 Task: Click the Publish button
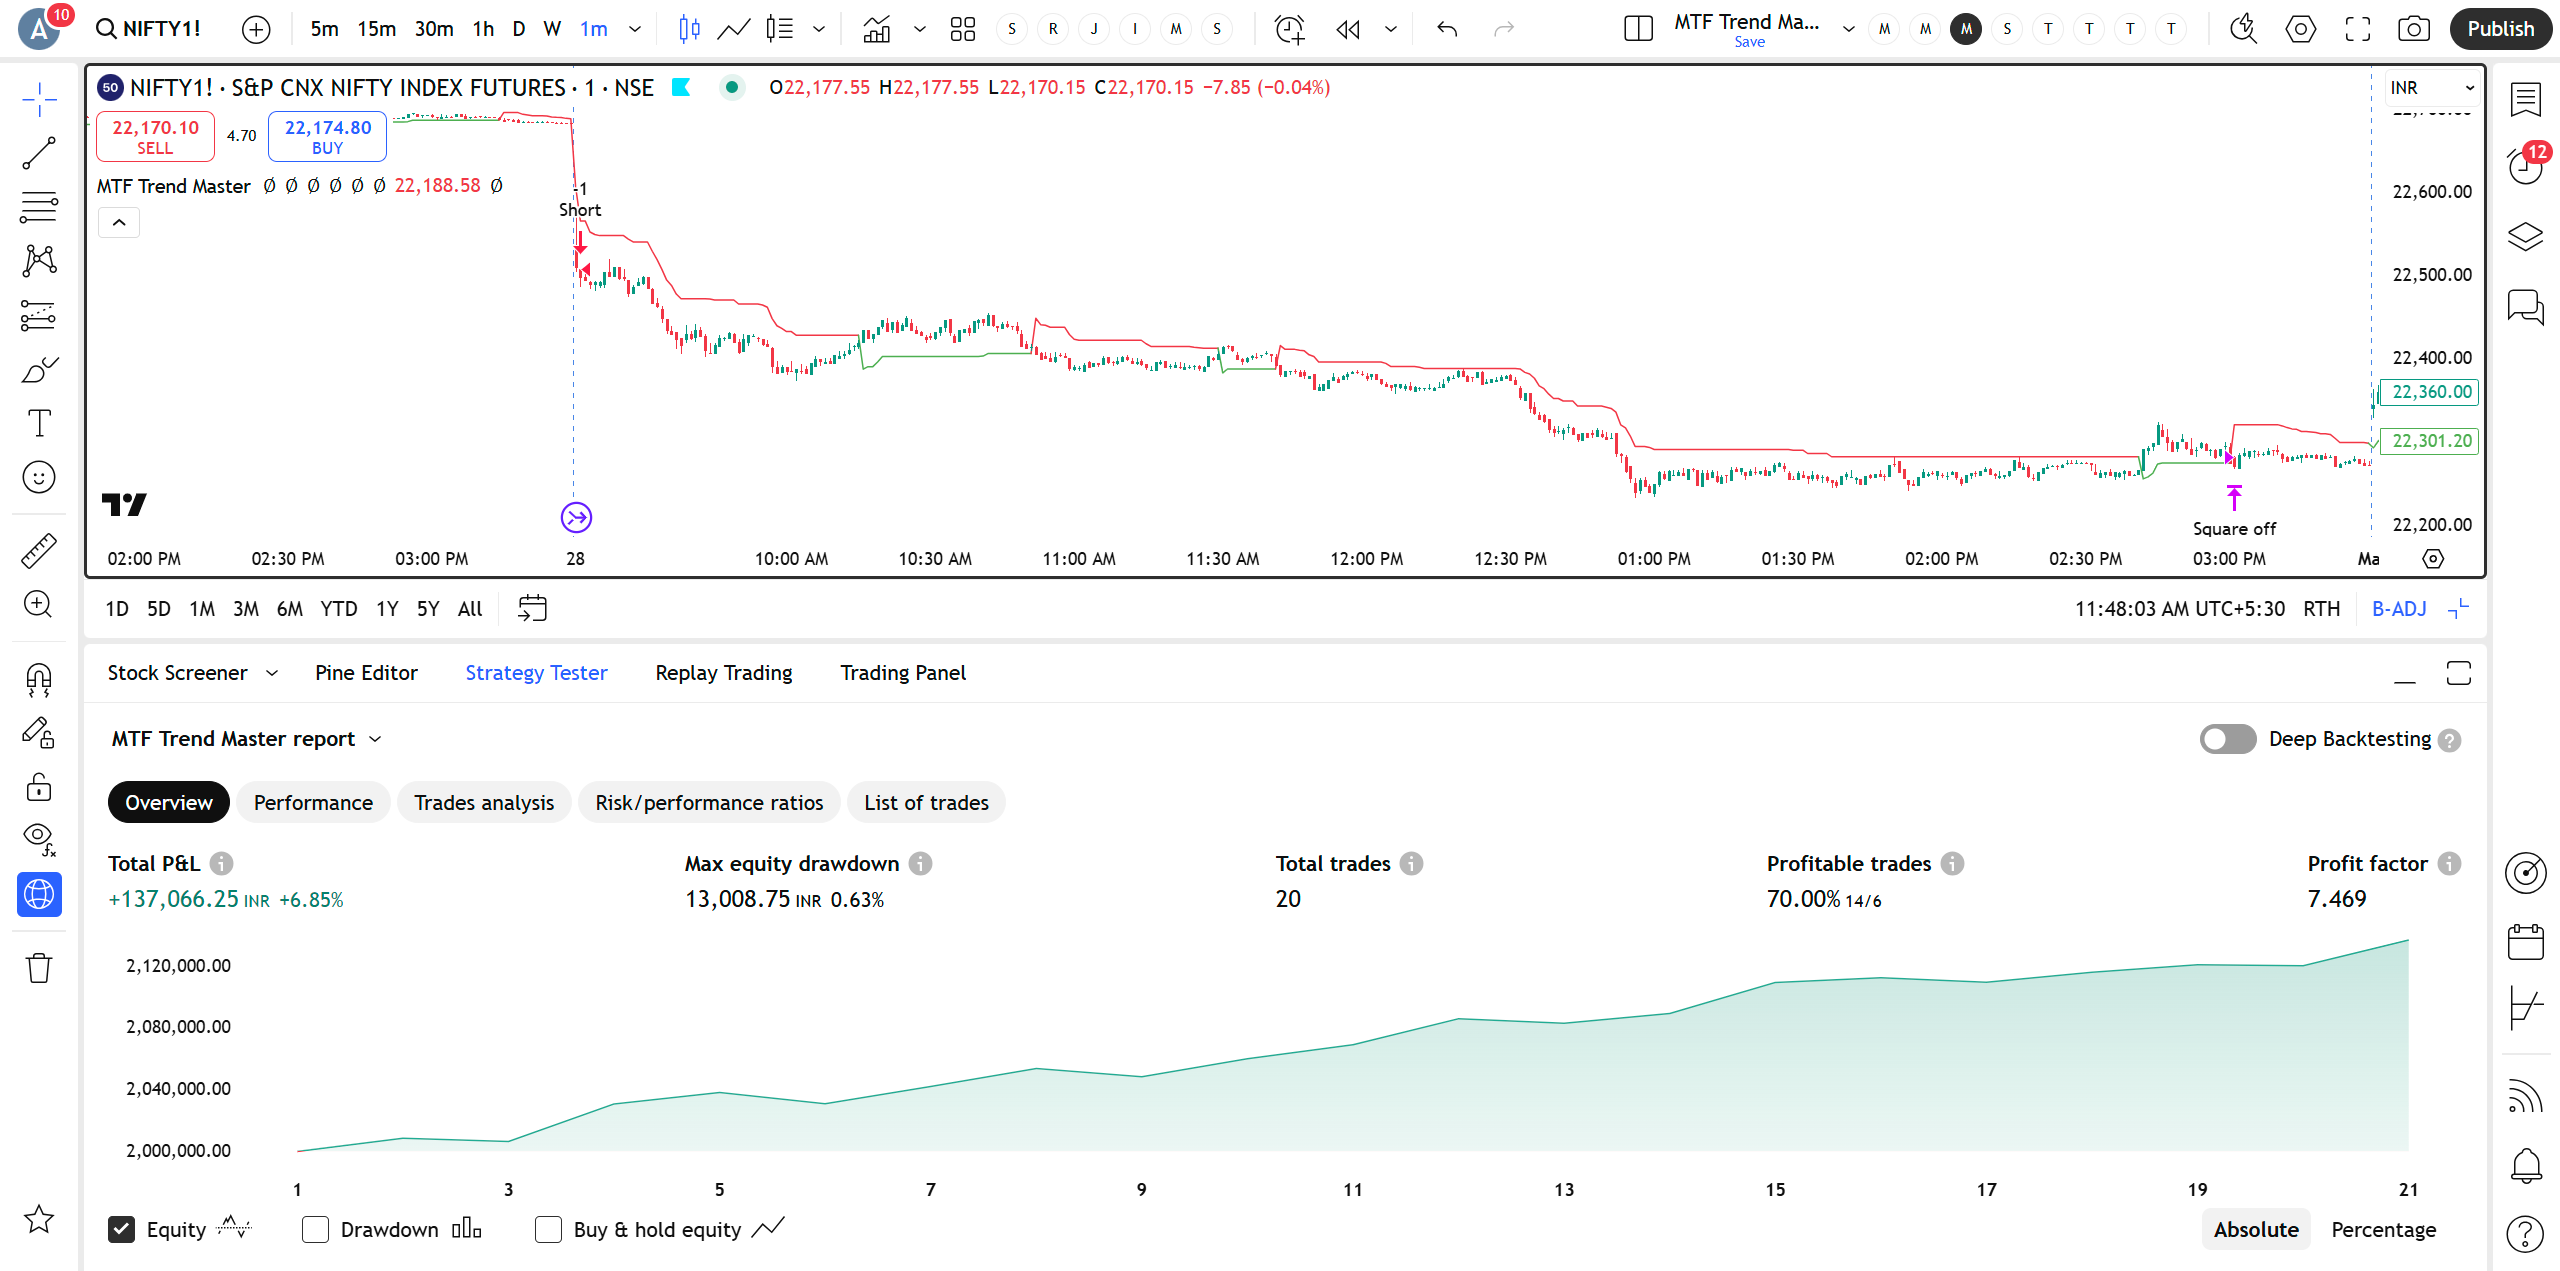(2500, 29)
